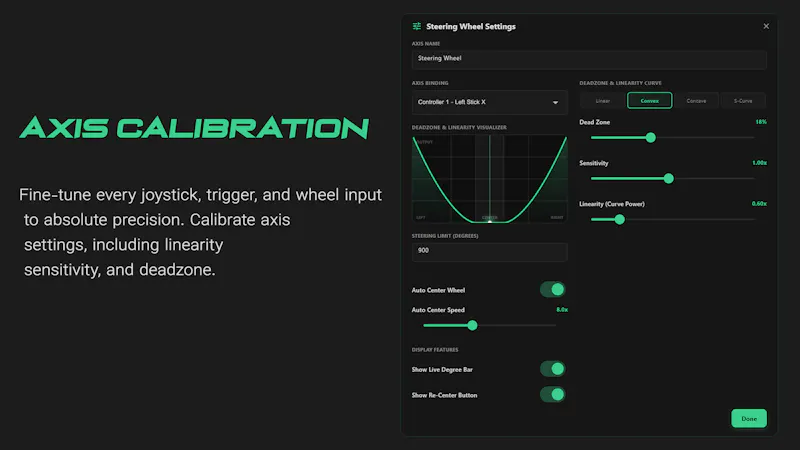The image size is (800, 450).
Task: Close the Steering Wheel Settings dialog
Action: [x=766, y=26]
